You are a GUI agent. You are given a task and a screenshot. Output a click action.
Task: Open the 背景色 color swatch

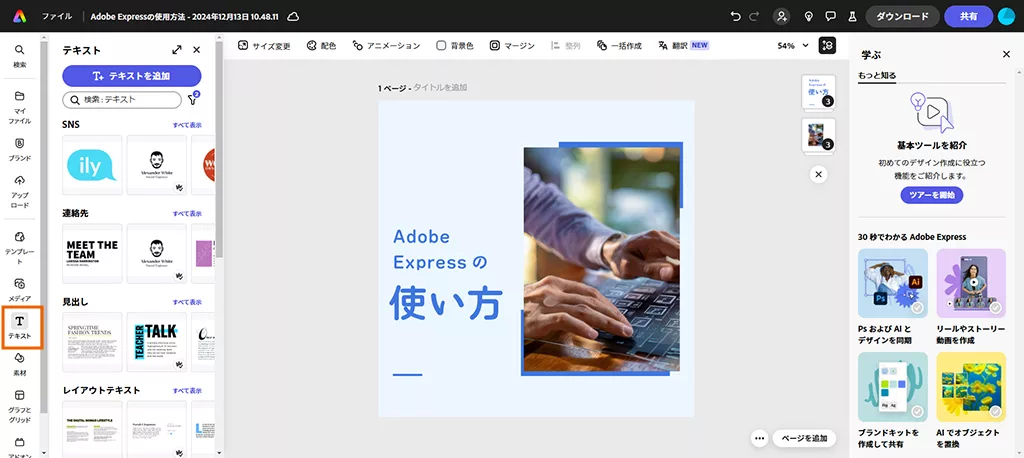tap(455, 46)
